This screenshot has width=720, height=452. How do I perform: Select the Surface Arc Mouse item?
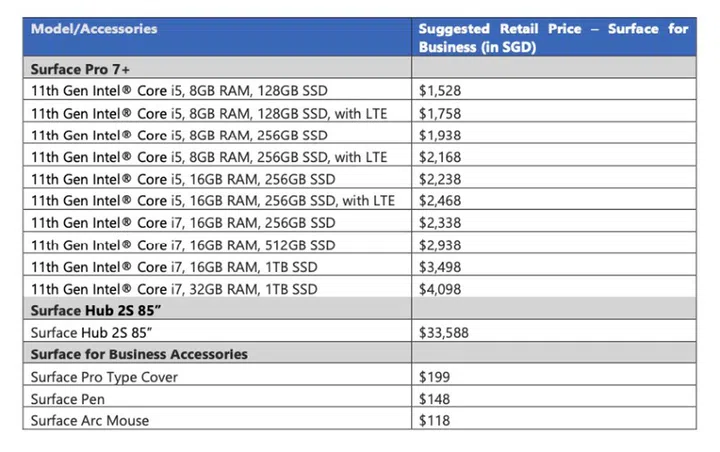click(x=90, y=421)
